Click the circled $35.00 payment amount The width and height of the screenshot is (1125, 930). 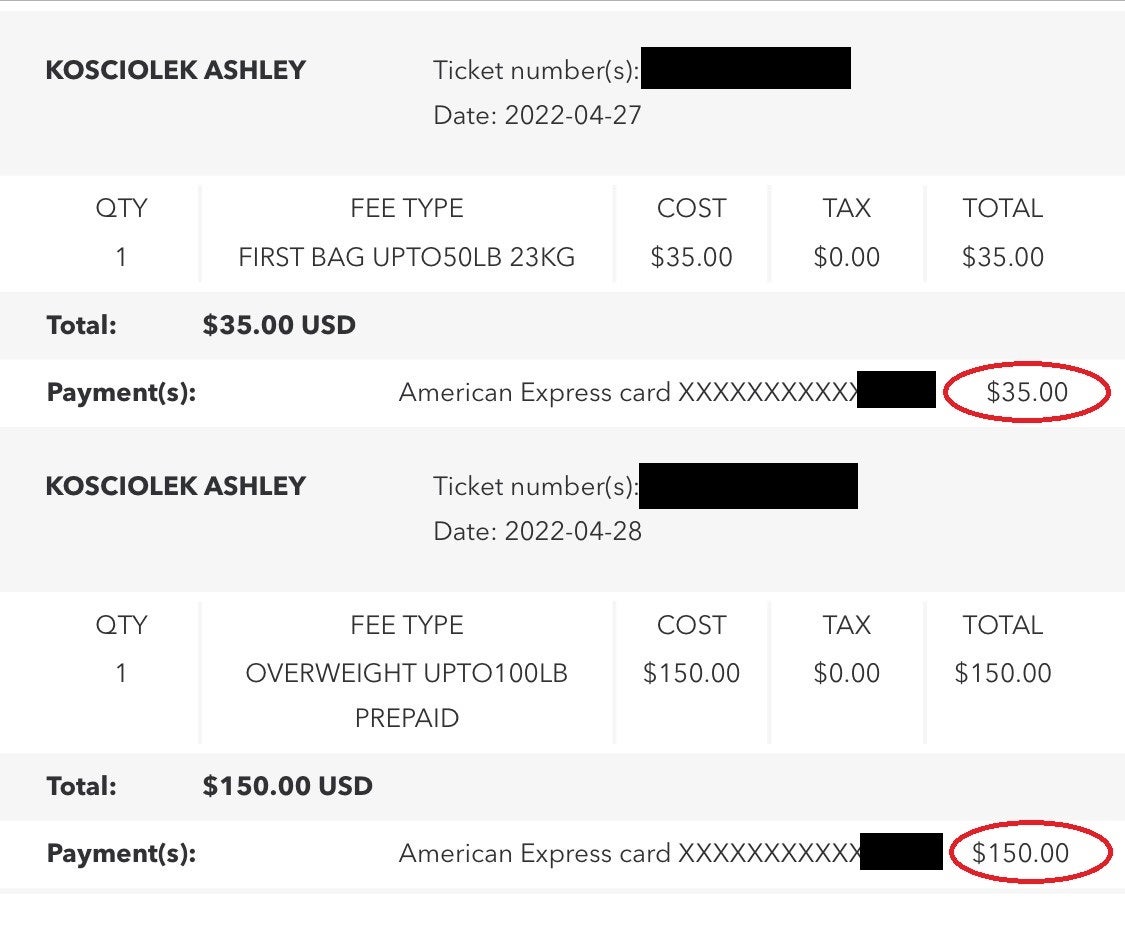point(1027,392)
